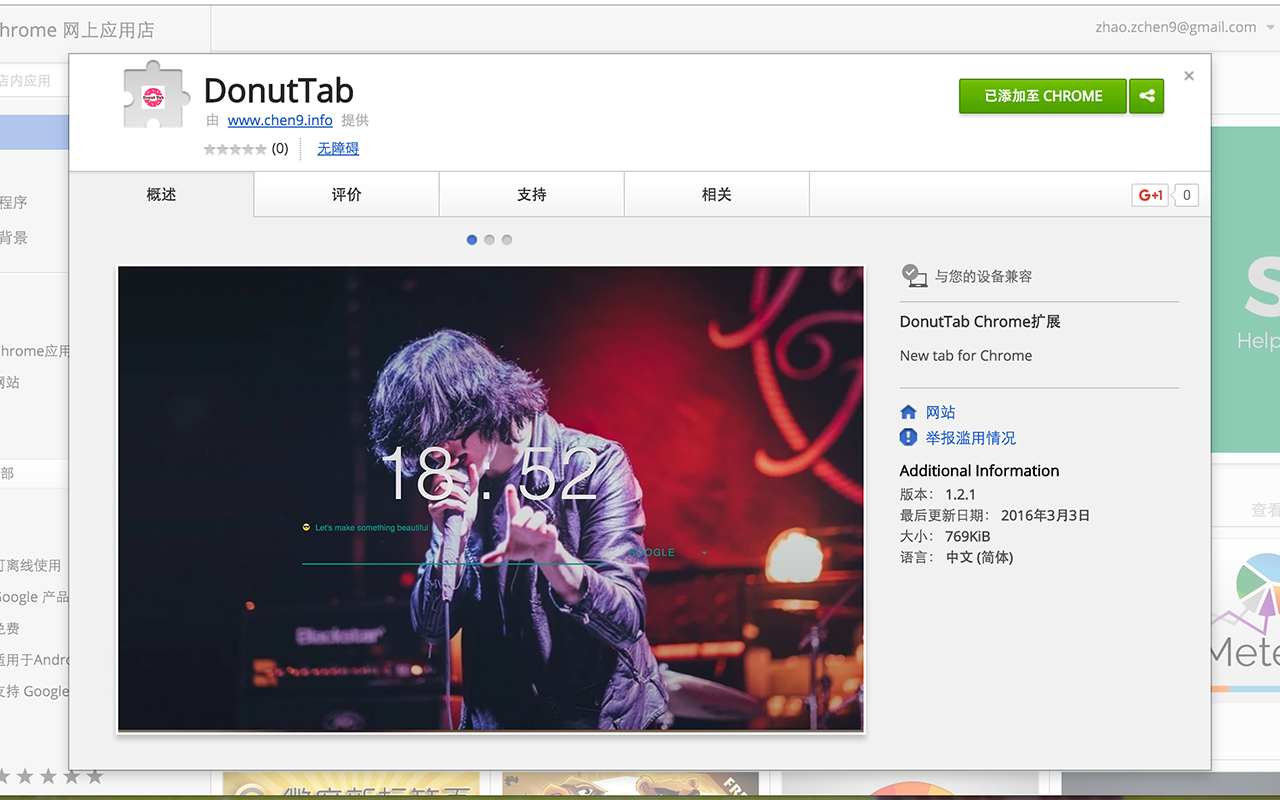Click the 已添加至 CHROME button
1280x800 pixels.
pos(1043,96)
